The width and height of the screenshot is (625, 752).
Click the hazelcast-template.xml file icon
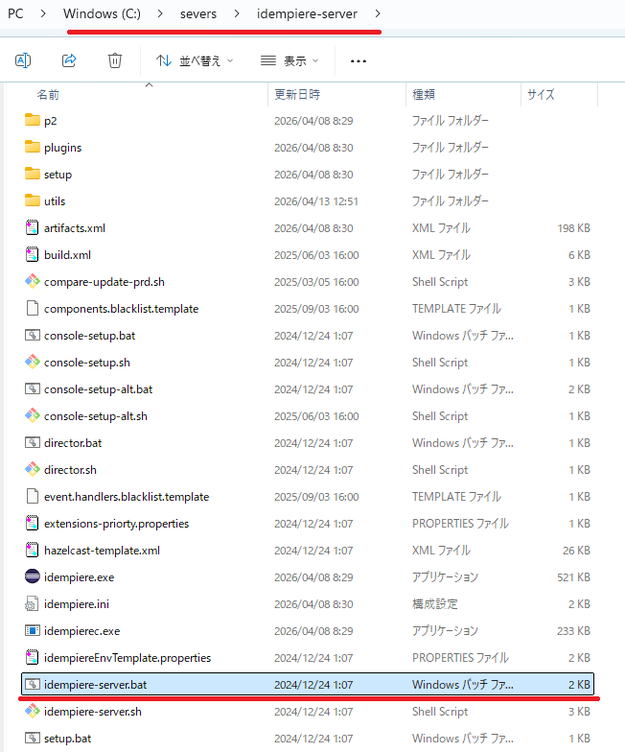tap(32, 550)
